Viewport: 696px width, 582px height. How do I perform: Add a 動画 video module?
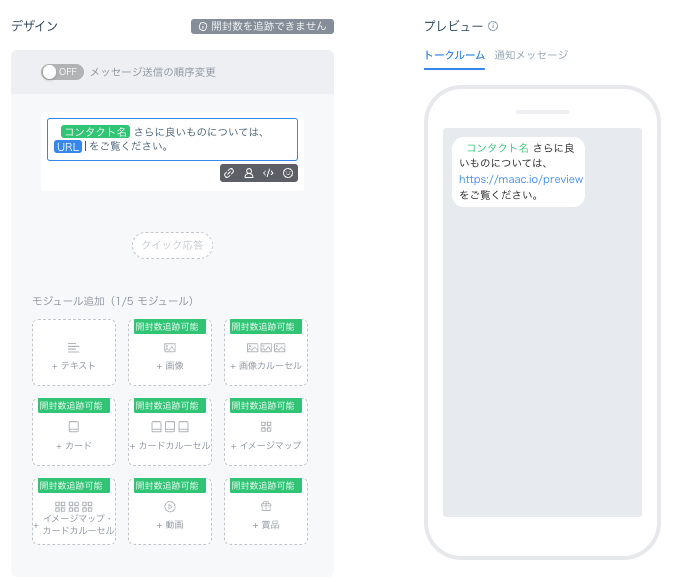[170, 512]
